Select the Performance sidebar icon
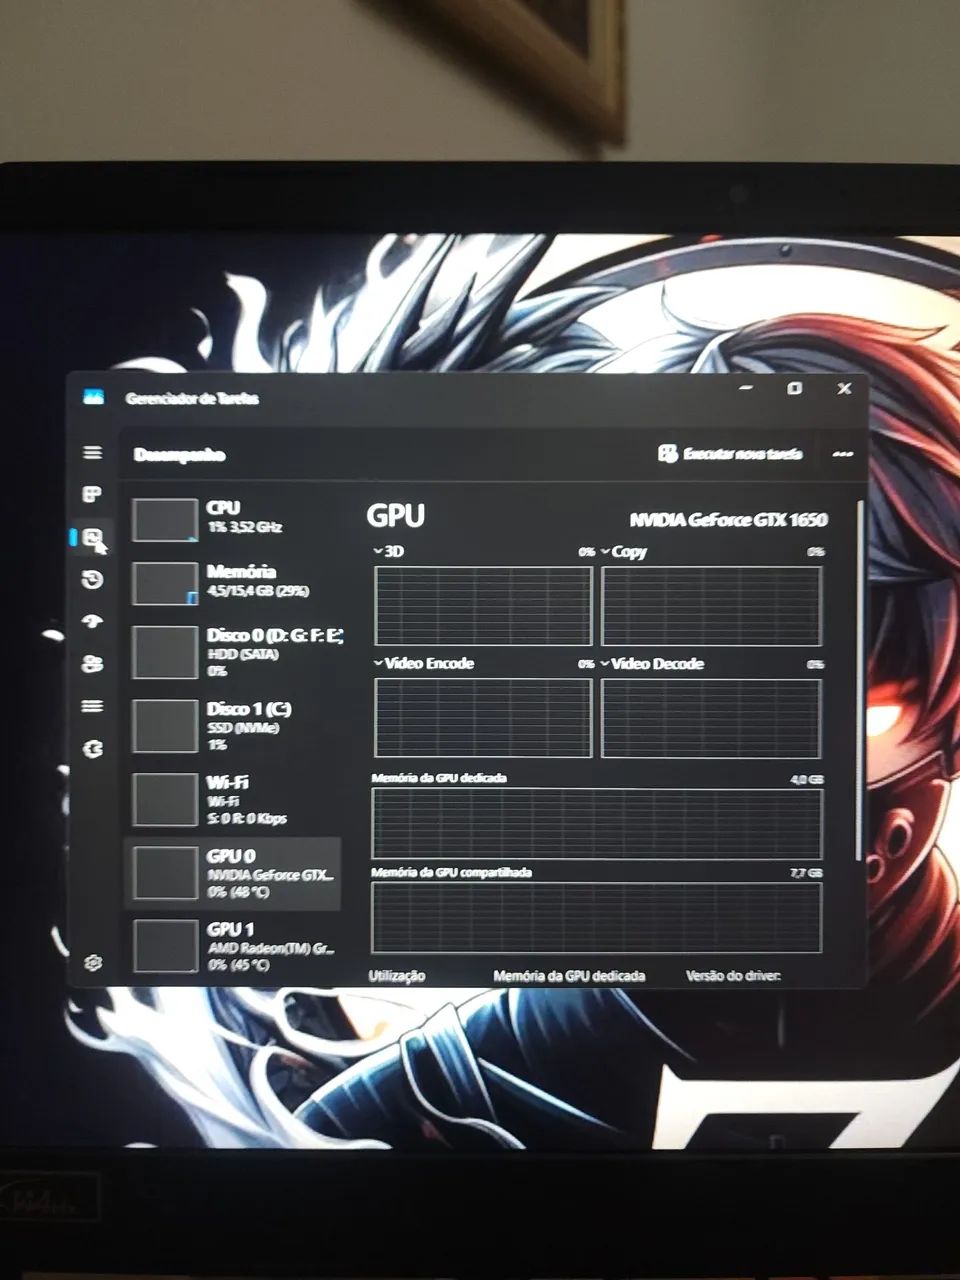960x1280 pixels. click(93, 538)
